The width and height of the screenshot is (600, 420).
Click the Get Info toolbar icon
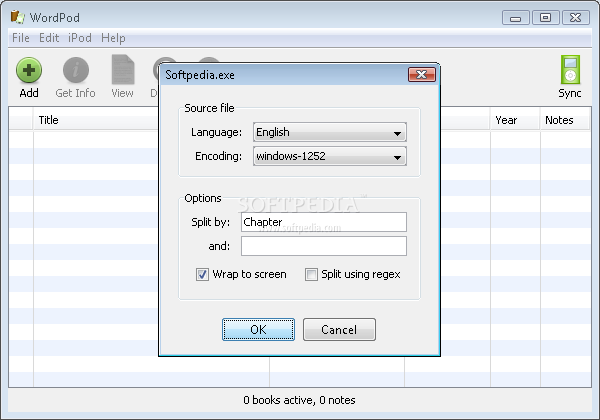point(75,72)
